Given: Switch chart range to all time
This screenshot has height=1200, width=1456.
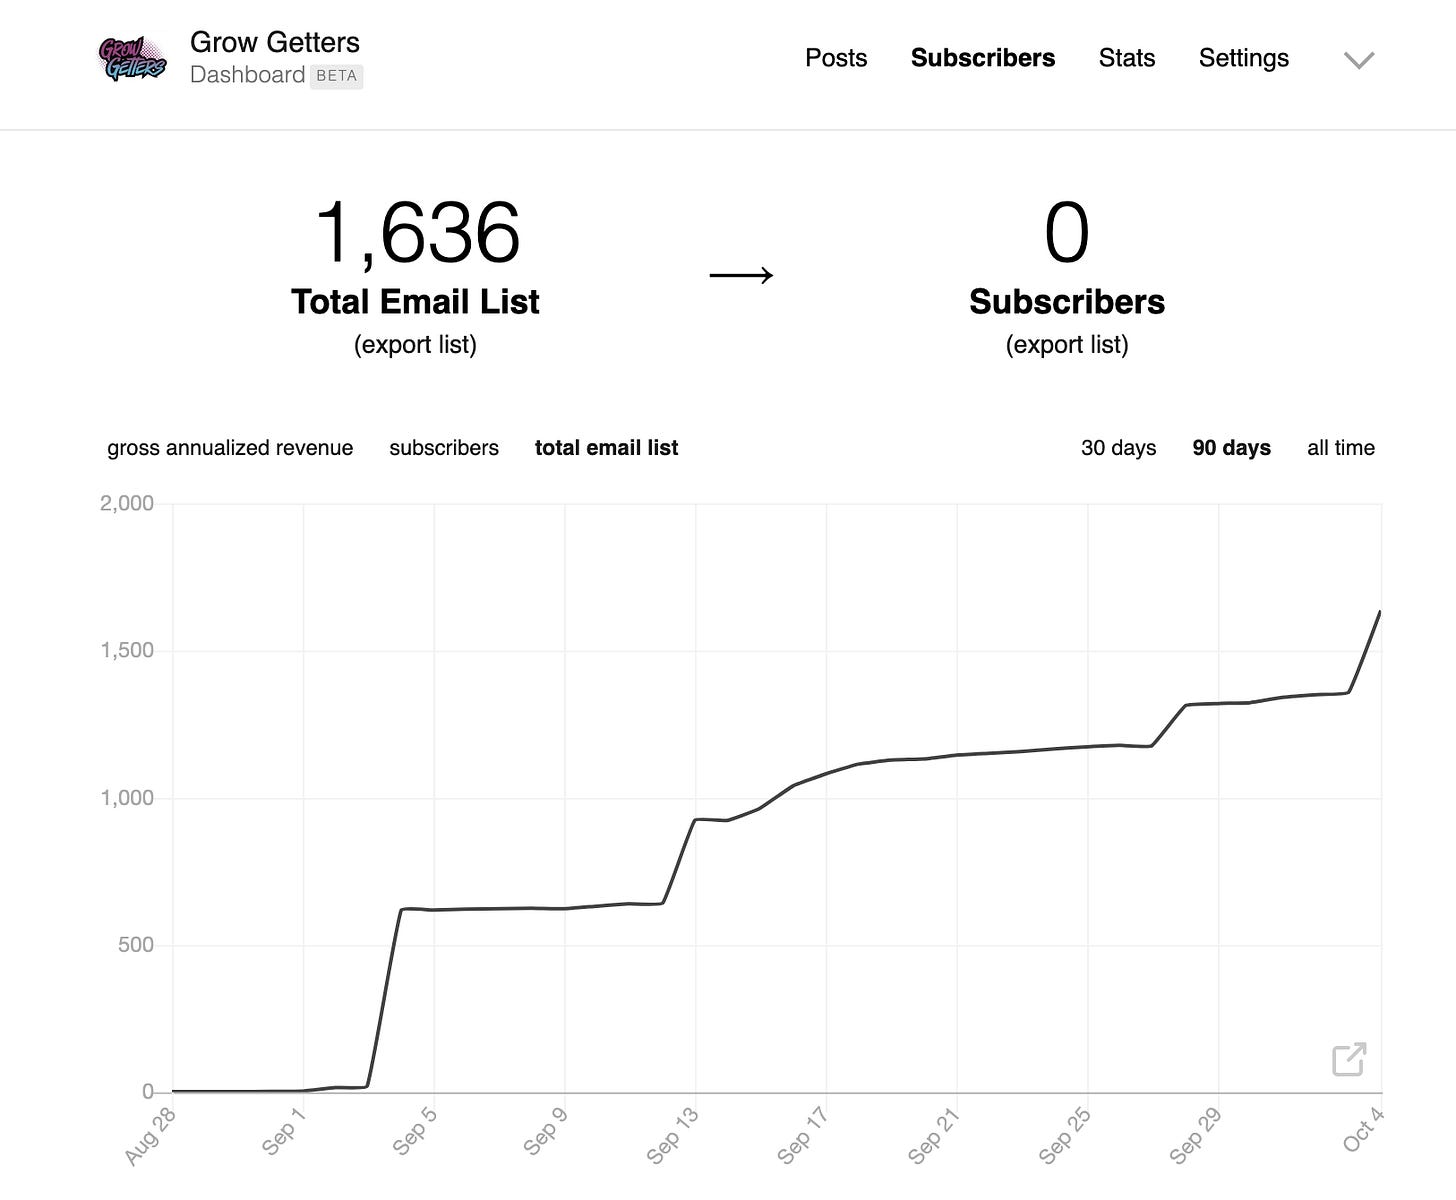Looking at the screenshot, I should [1340, 448].
